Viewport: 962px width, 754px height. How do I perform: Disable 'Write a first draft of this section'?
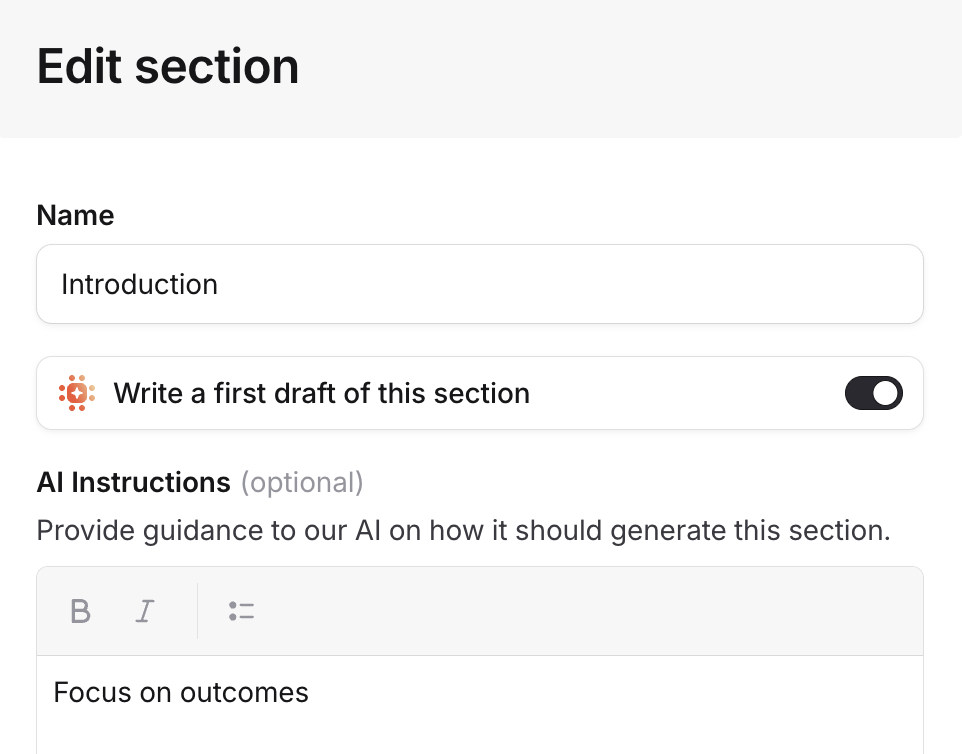click(873, 392)
